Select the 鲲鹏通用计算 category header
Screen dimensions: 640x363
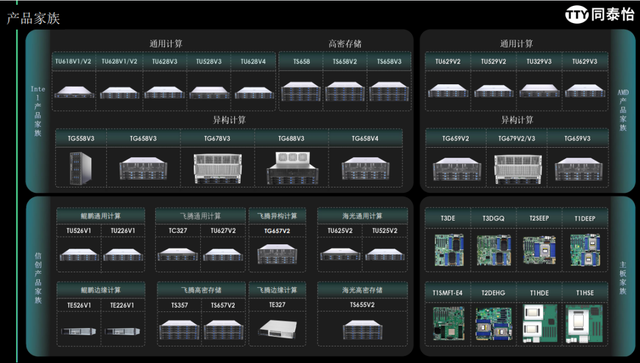click(100, 216)
